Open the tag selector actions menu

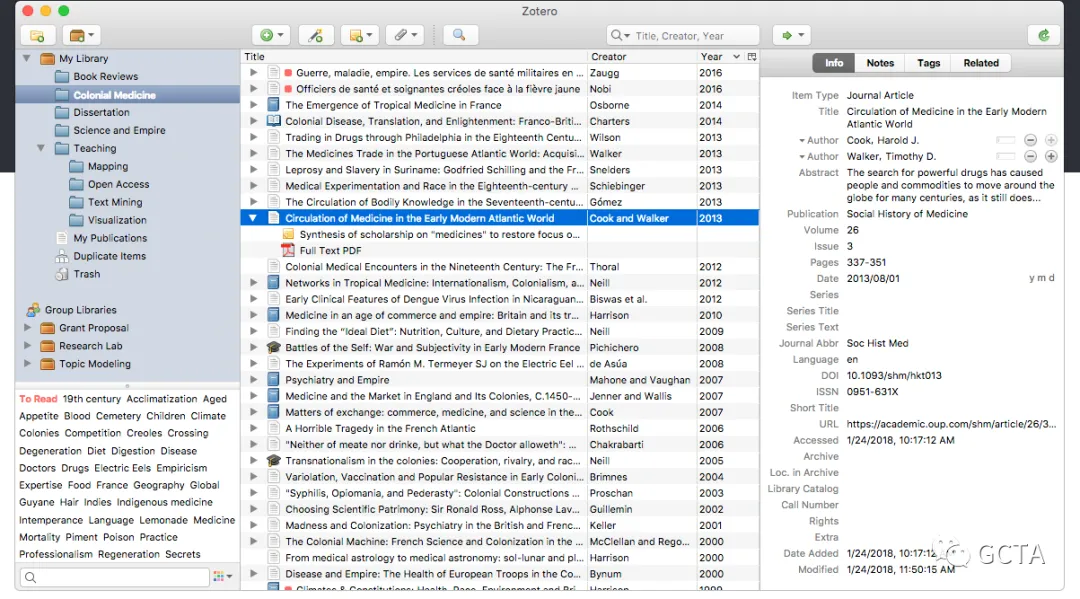pos(222,577)
